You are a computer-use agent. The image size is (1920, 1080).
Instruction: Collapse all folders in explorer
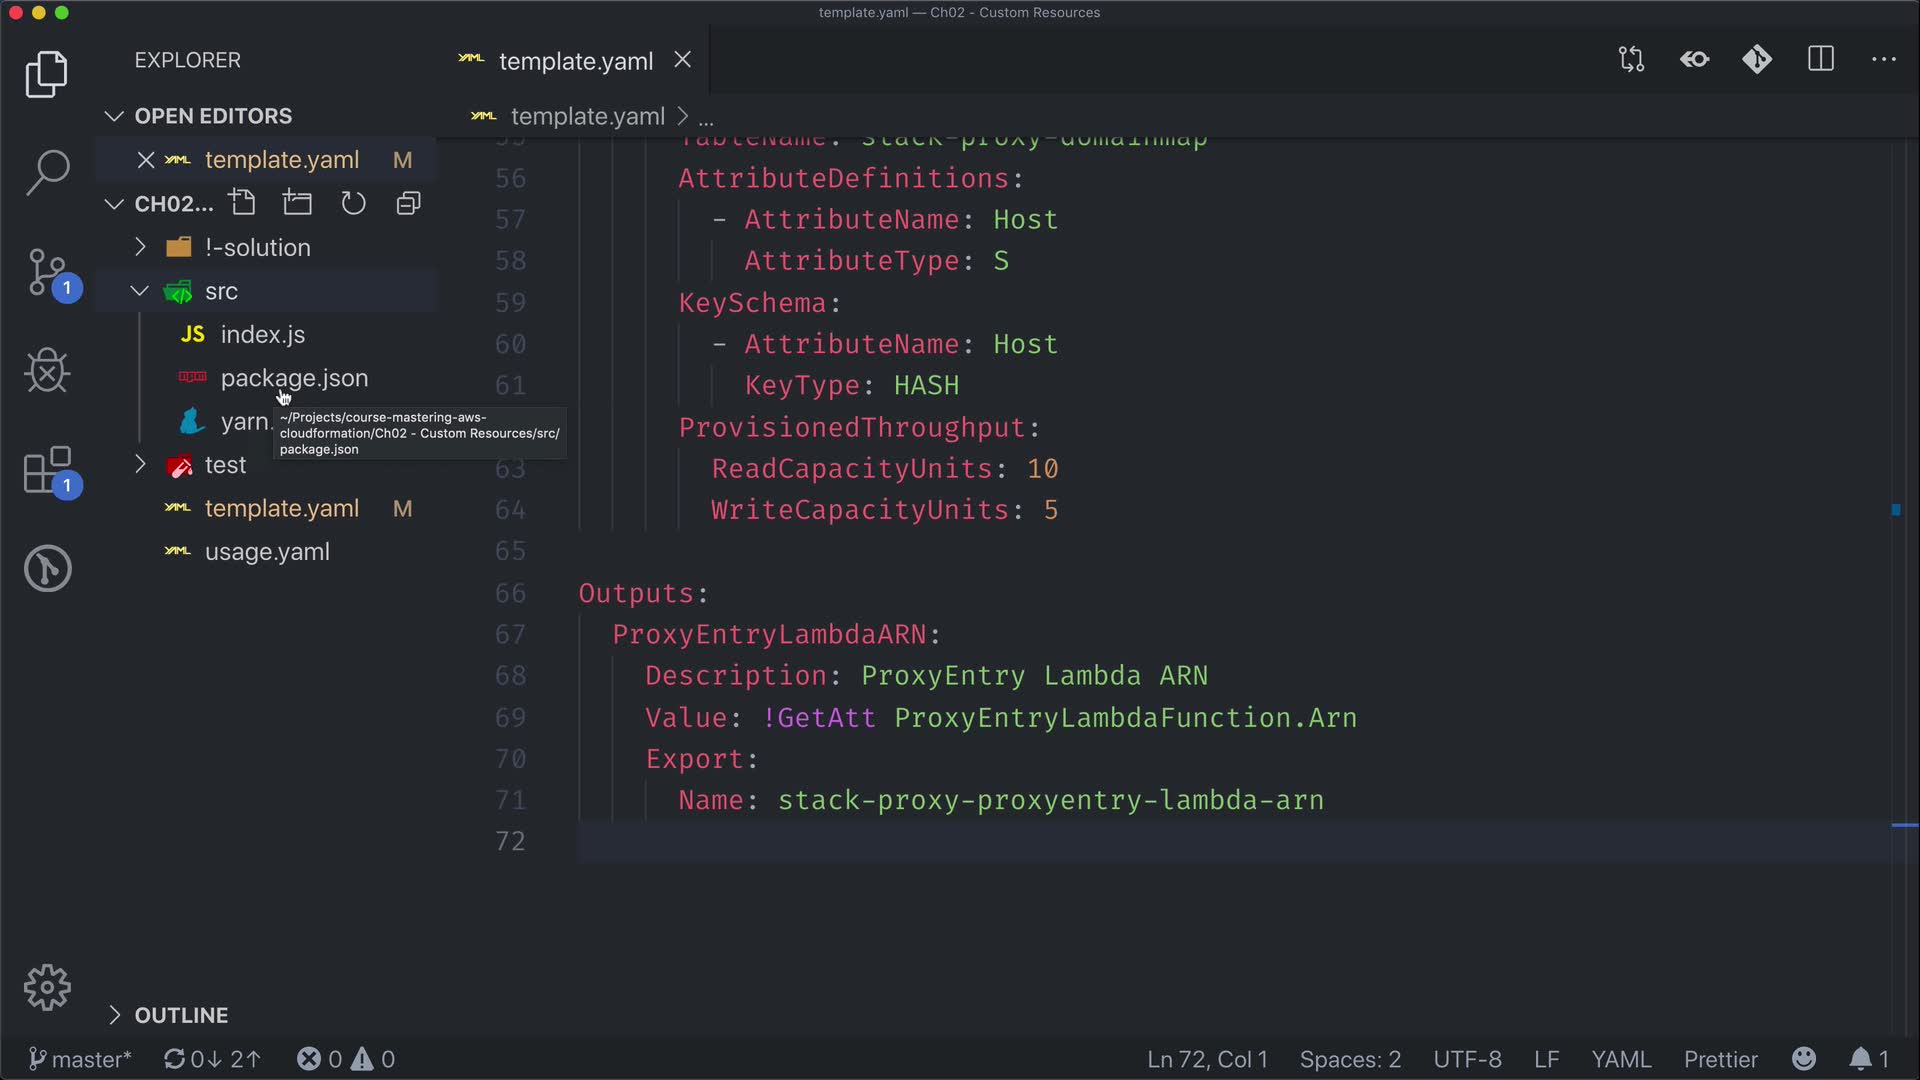pyautogui.click(x=408, y=204)
